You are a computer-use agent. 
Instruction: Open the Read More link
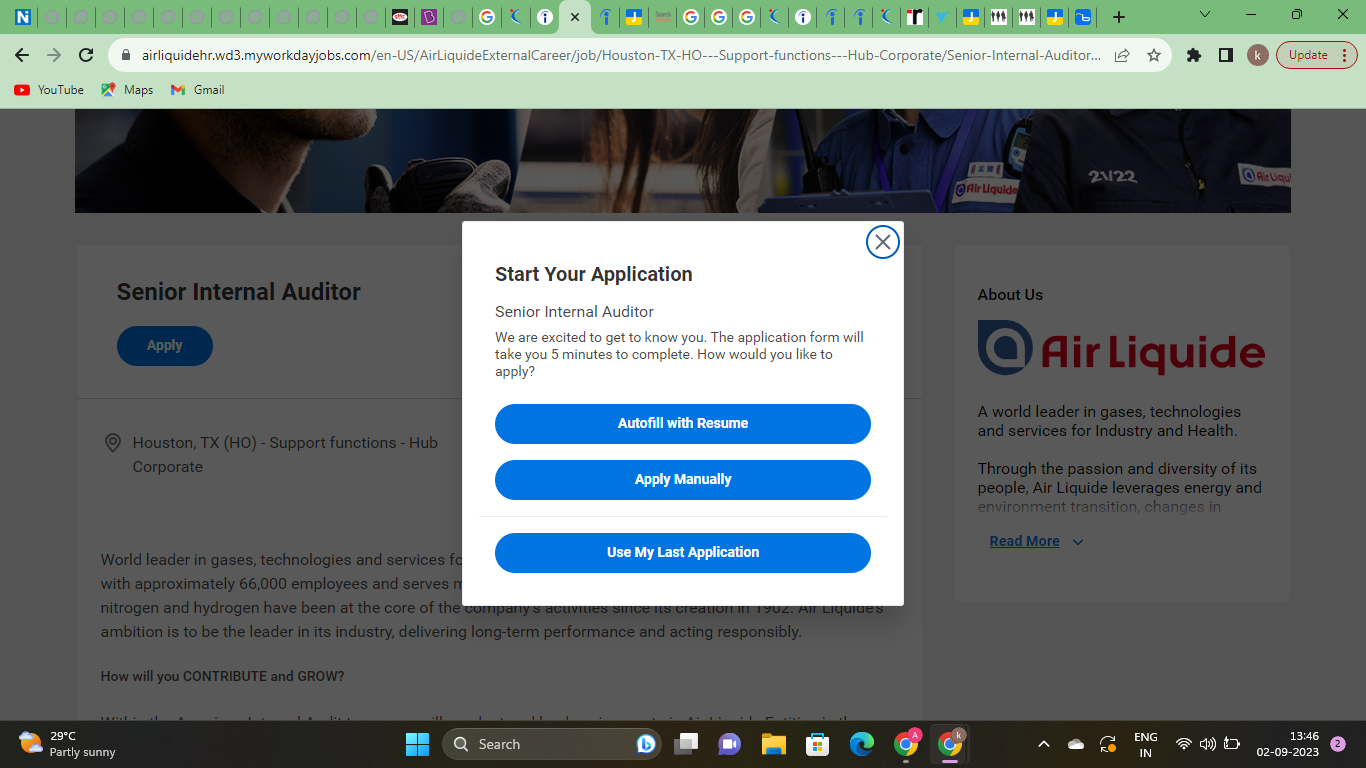click(1024, 541)
